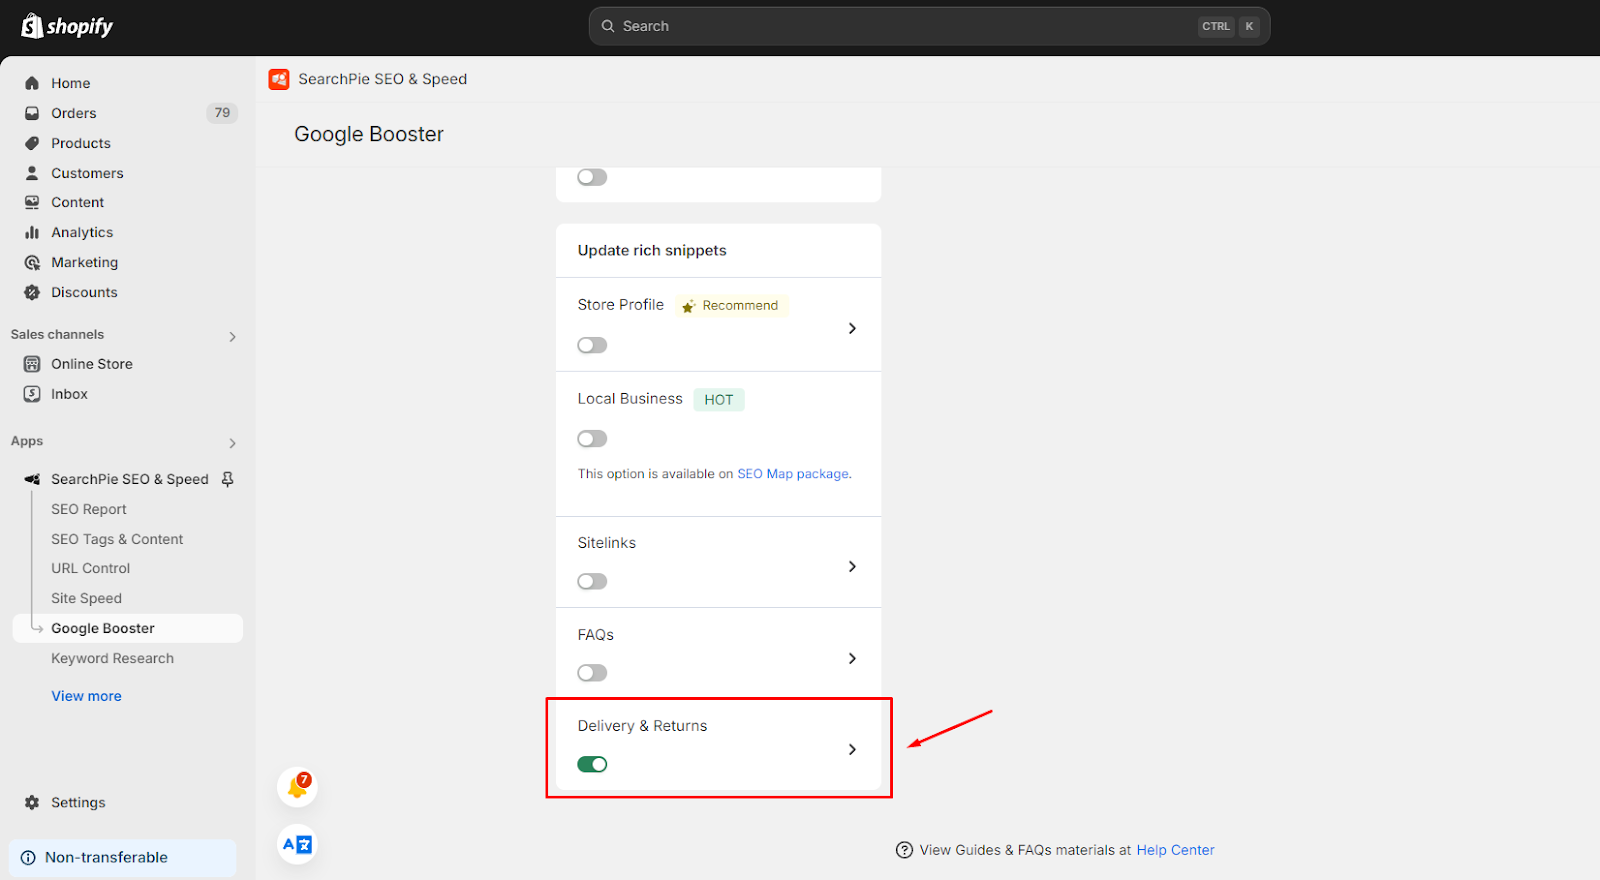Open Site Speed menu item
1600x880 pixels.
[87, 598]
